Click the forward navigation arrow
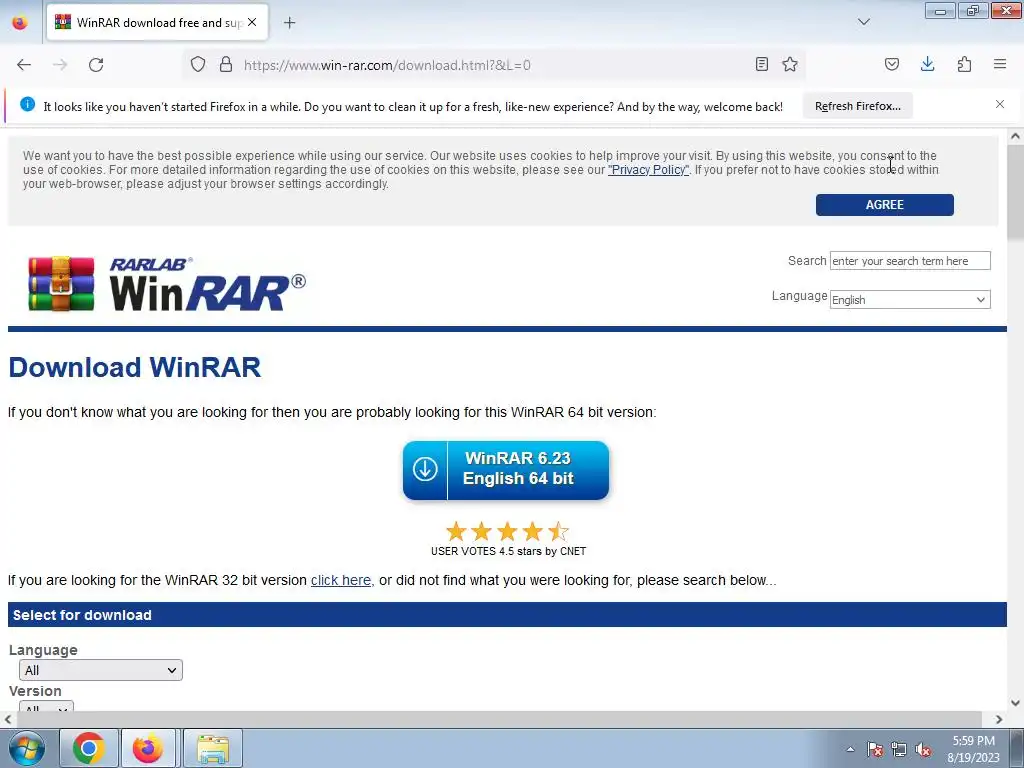The width and height of the screenshot is (1024, 768). coord(60,65)
